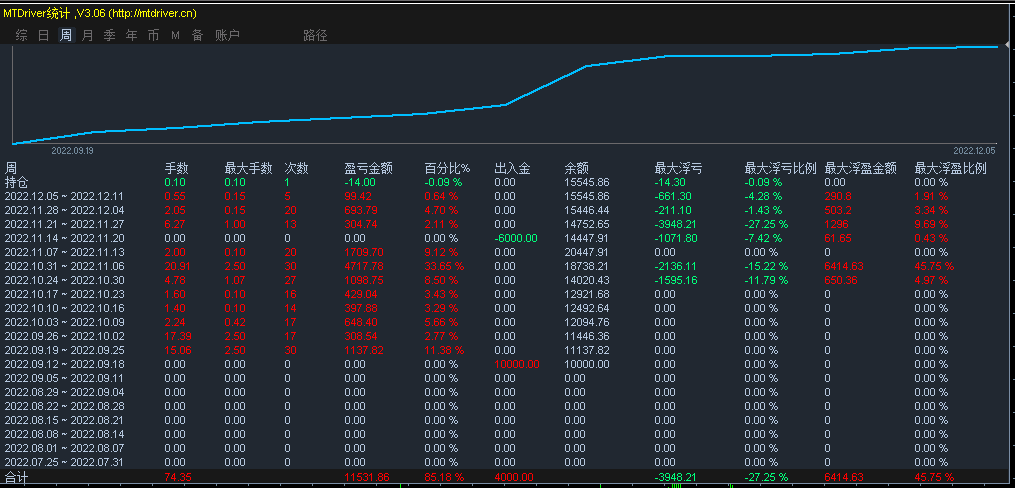Click the -1071.80 floating loss value
Screen dimensions: 1015x488
(676, 238)
